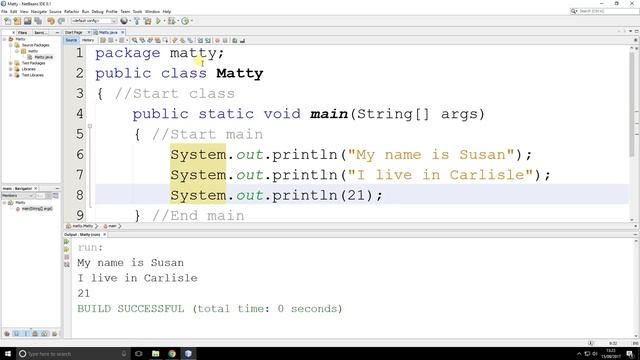Click the Windows Start button
640x360 pixels.
click(8, 353)
